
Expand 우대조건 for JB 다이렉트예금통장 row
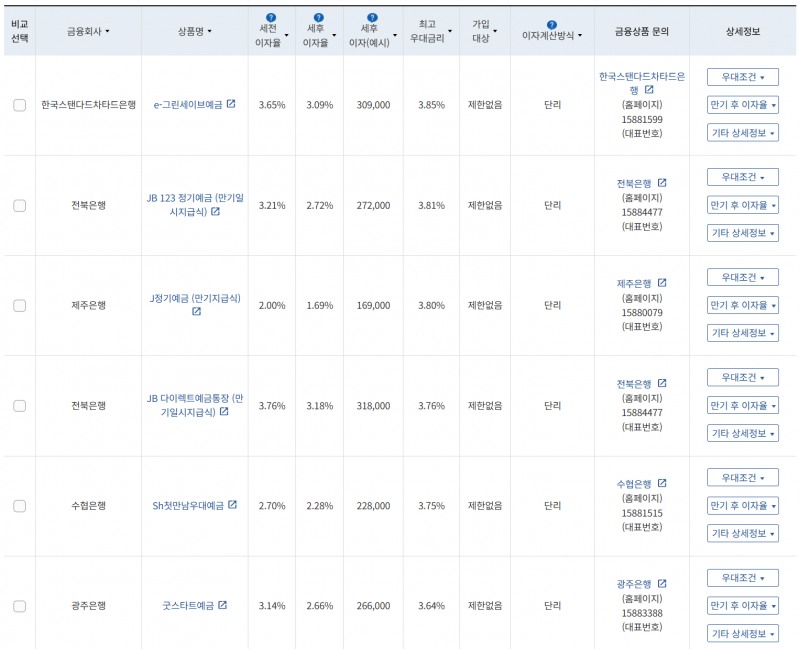(x=742, y=378)
